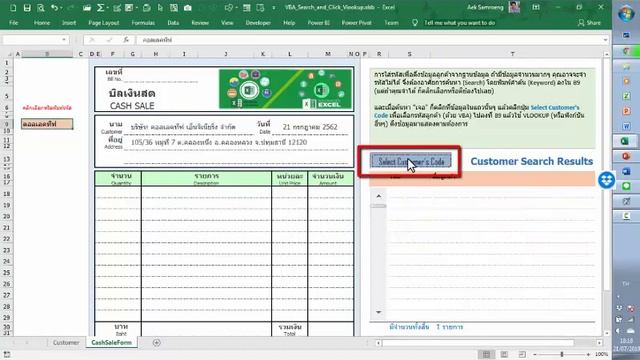Click the Insert Function fx icon
This screenshot has height=360, width=640.
point(126,40)
